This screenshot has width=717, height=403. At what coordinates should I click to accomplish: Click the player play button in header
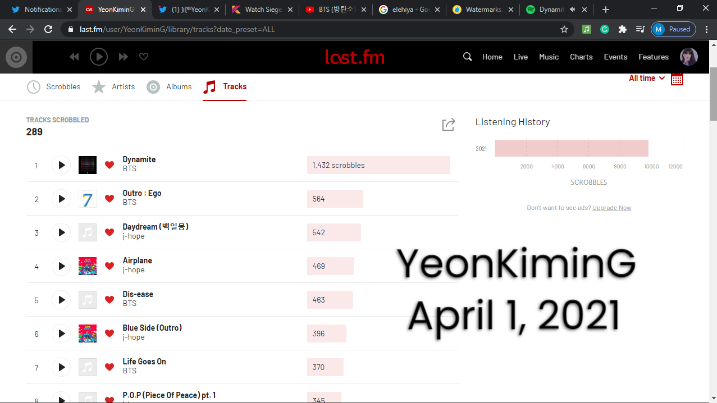(99, 57)
